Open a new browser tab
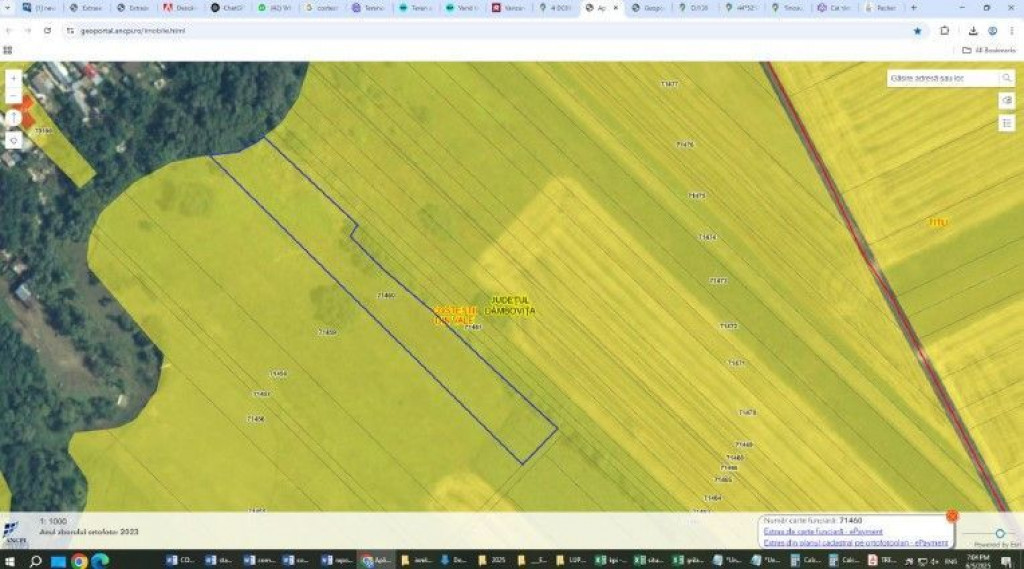Screen dimensions: 1024x569 [913, 8]
